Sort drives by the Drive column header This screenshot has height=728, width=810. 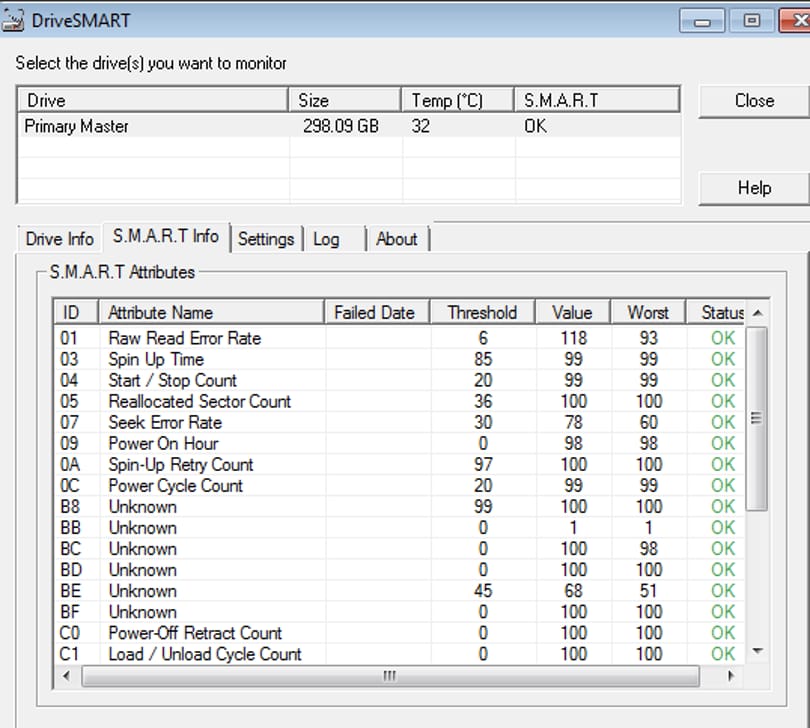click(153, 100)
